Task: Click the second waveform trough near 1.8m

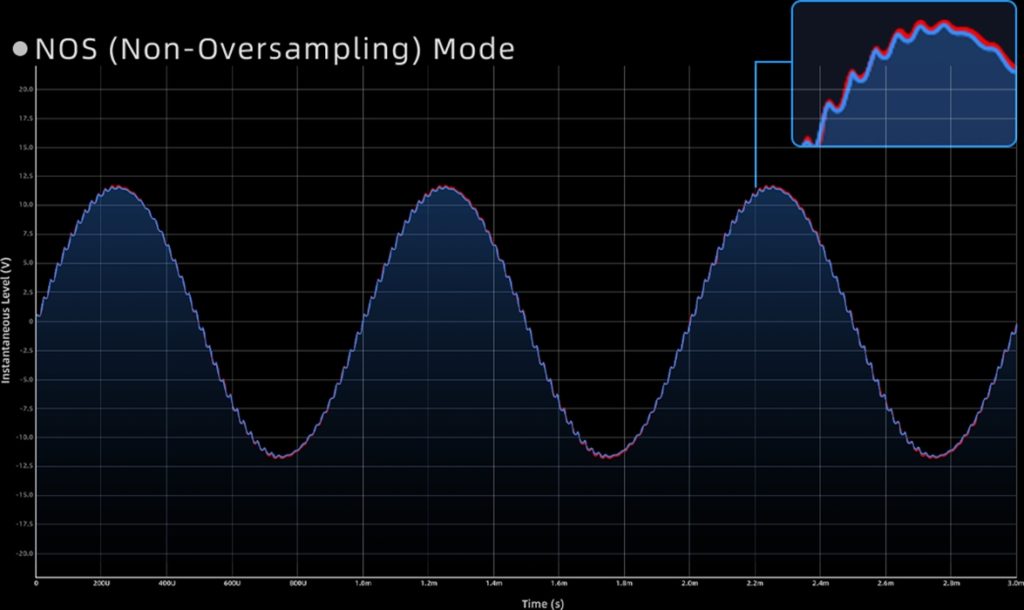Action: click(608, 456)
